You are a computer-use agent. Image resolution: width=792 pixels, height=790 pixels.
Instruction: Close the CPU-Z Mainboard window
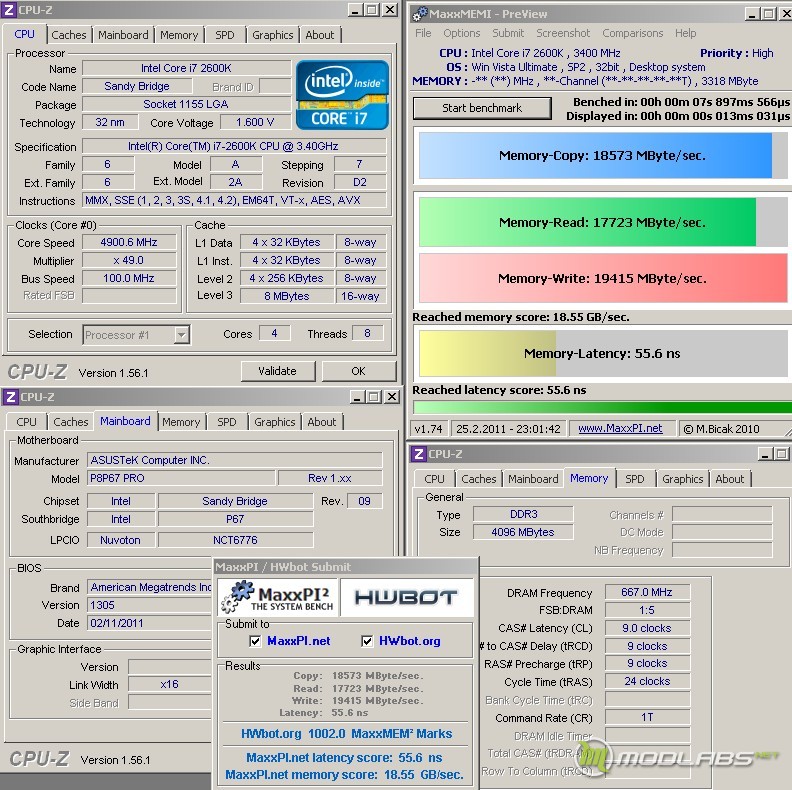click(x=392, y=397)
